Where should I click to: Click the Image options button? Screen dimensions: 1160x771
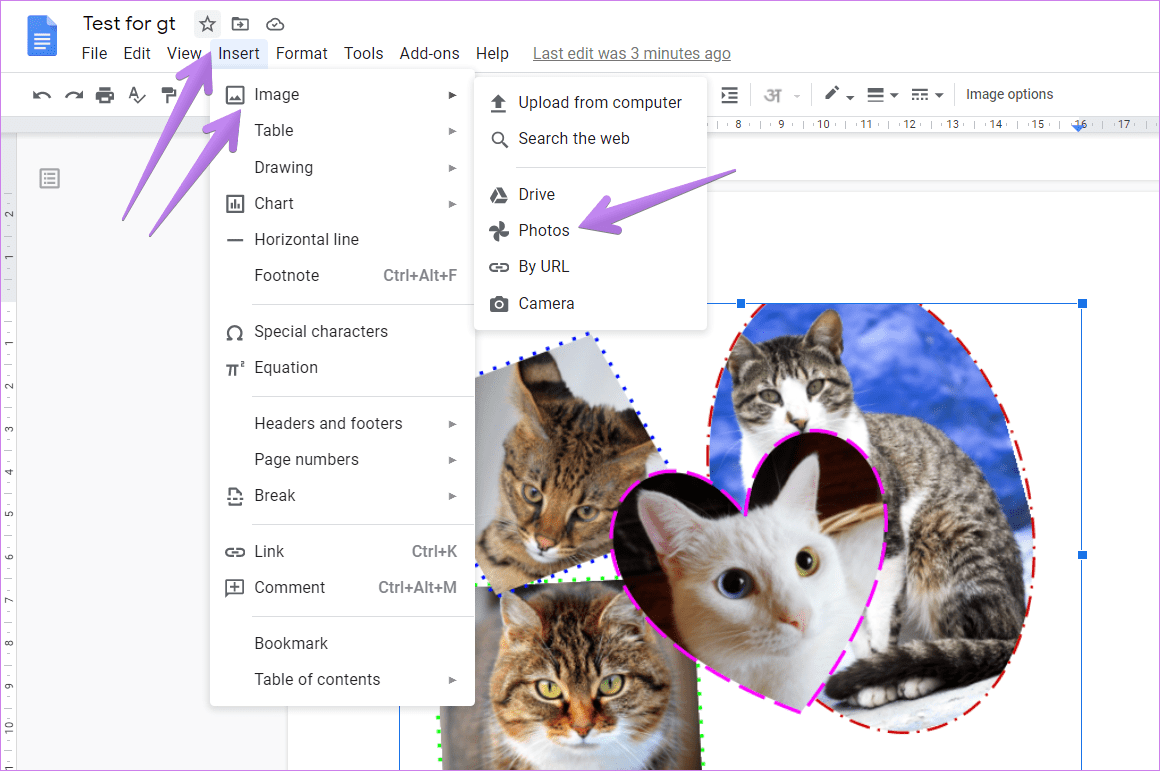[x=1009, y=94]
